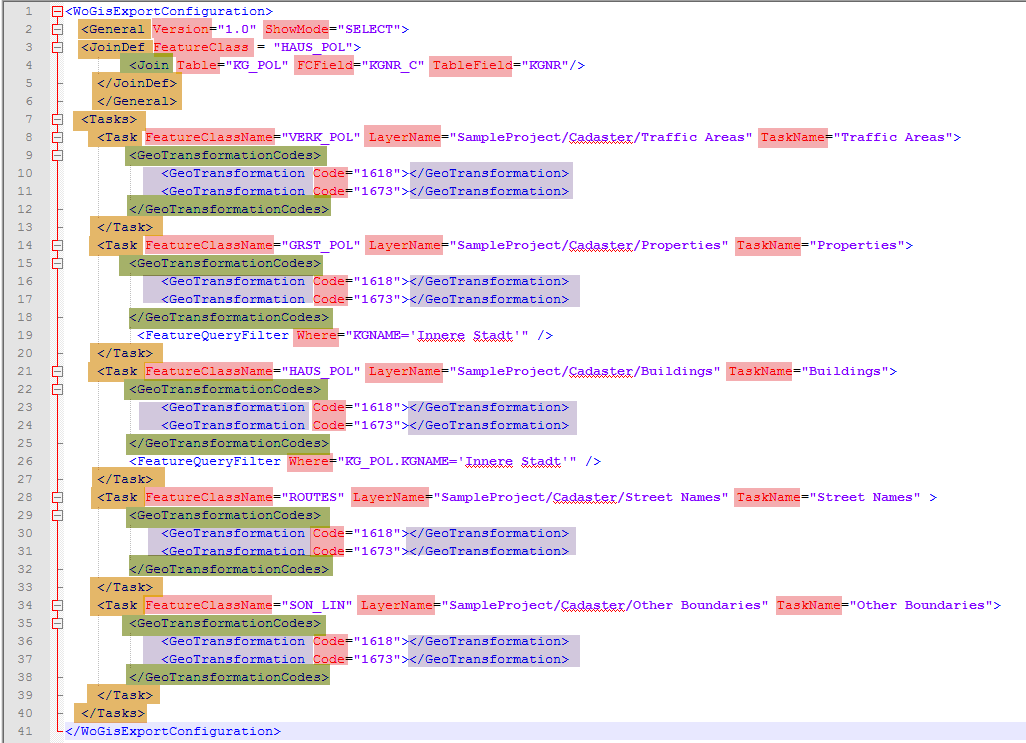Click the TaskName attribute for Street Names
The image size is (1026, 743).
click(x=769, y=497)
